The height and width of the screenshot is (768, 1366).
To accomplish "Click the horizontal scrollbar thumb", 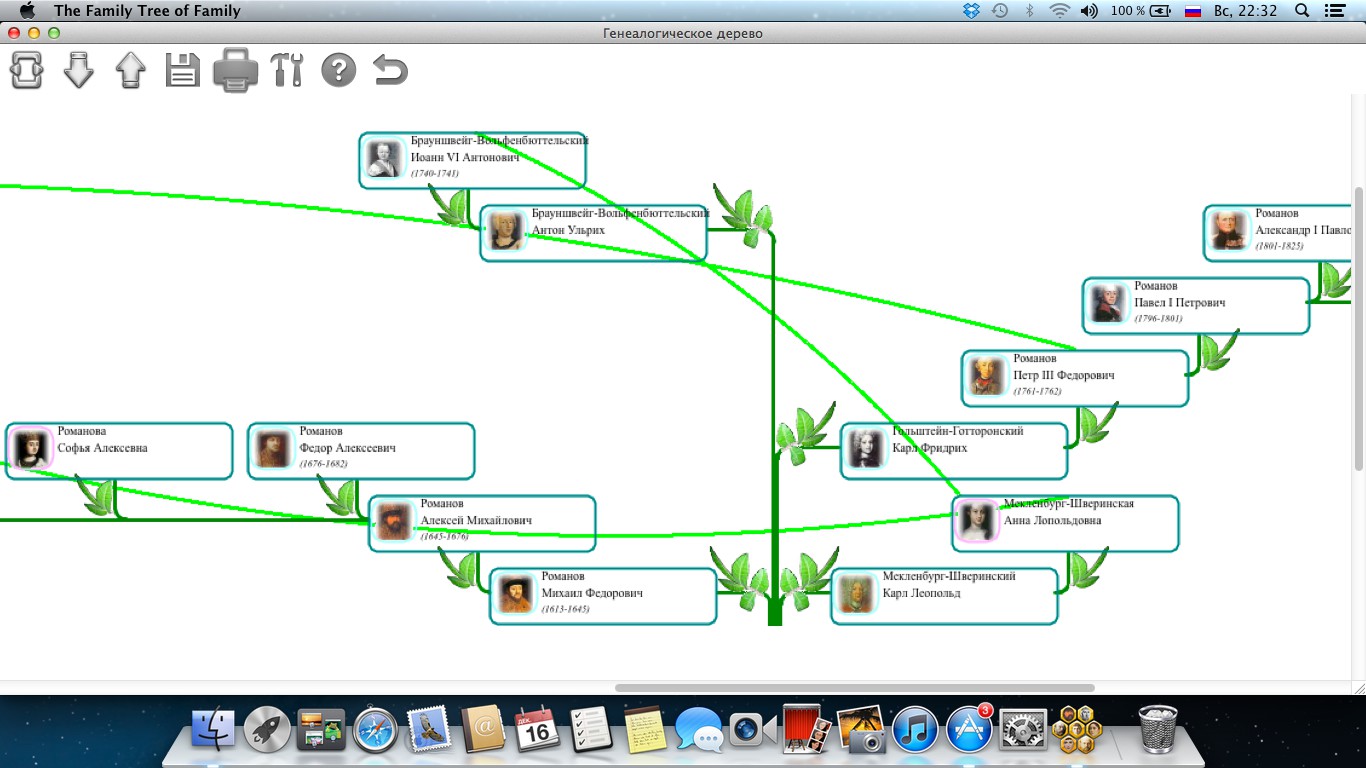I will tap(854, 688).
